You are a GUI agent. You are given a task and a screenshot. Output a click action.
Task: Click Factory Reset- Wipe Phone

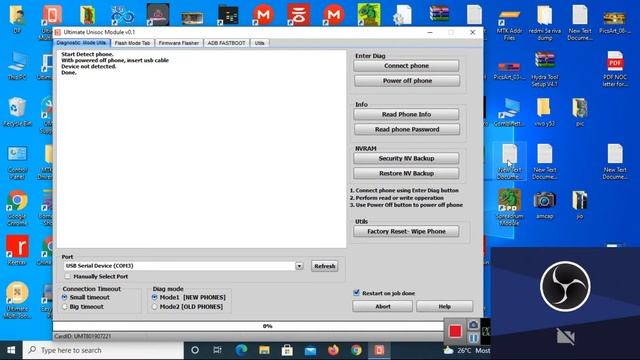[406, 231]
